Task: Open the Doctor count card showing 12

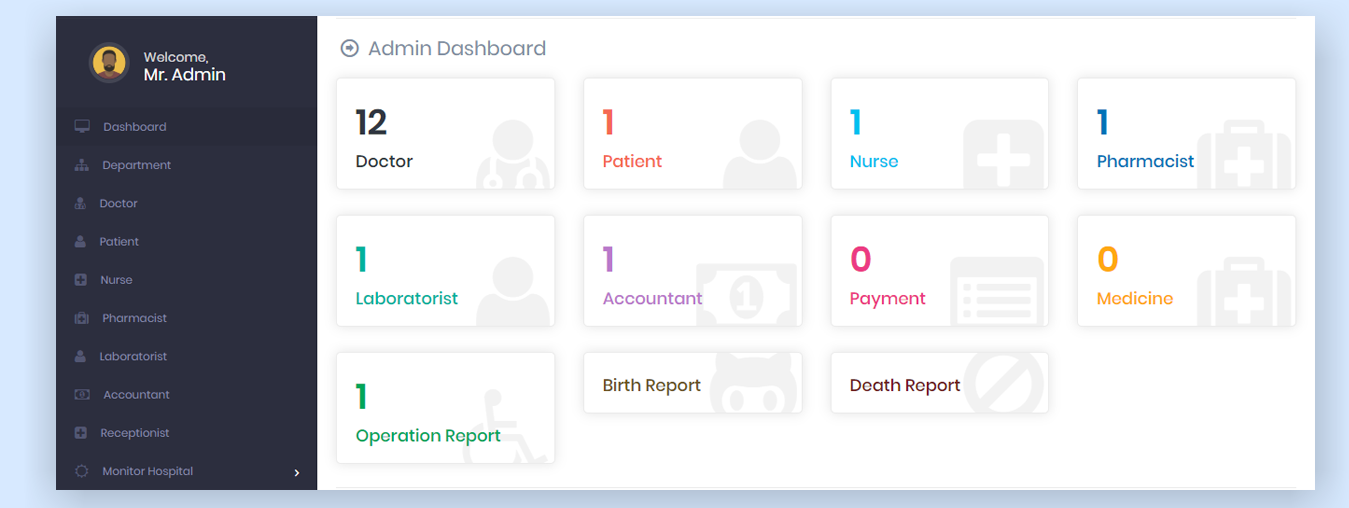Action: [445, 134]
